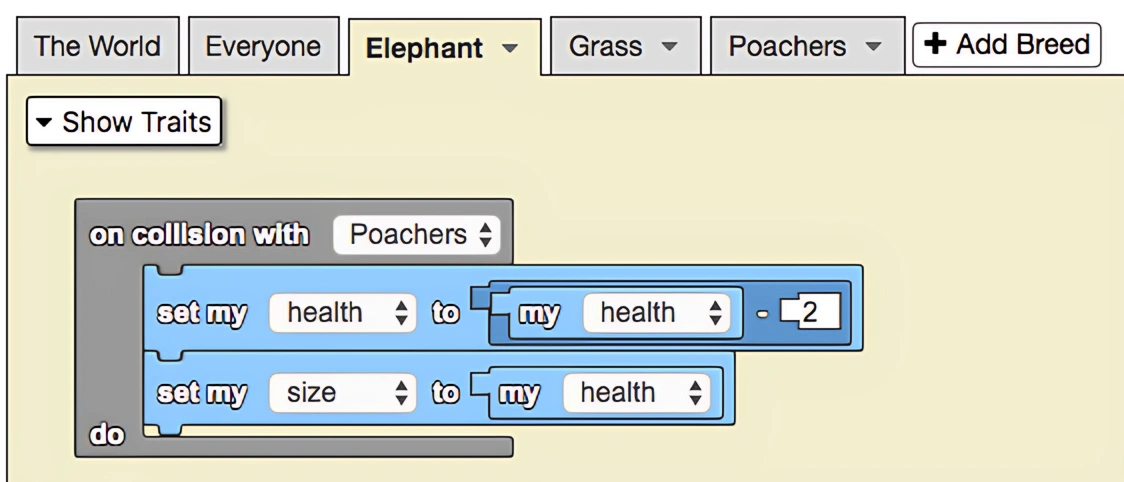Open The World tab

point(98,47)
